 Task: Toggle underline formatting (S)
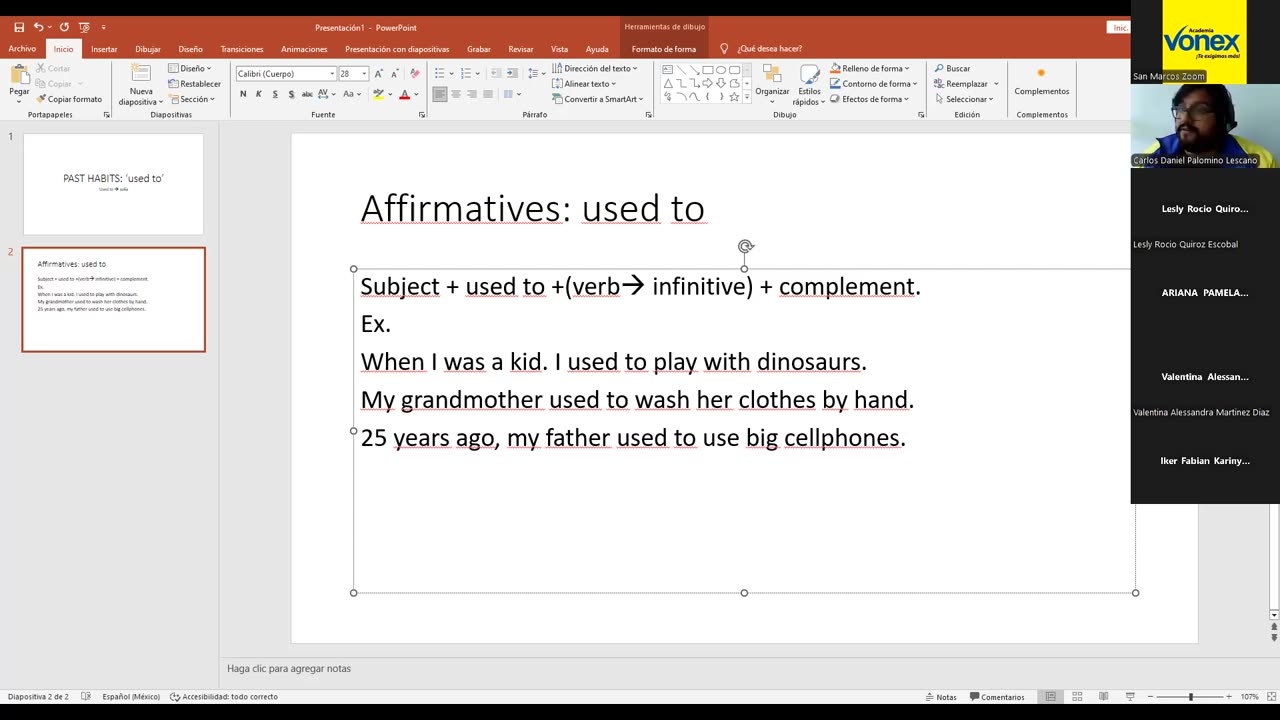point(275,94)
